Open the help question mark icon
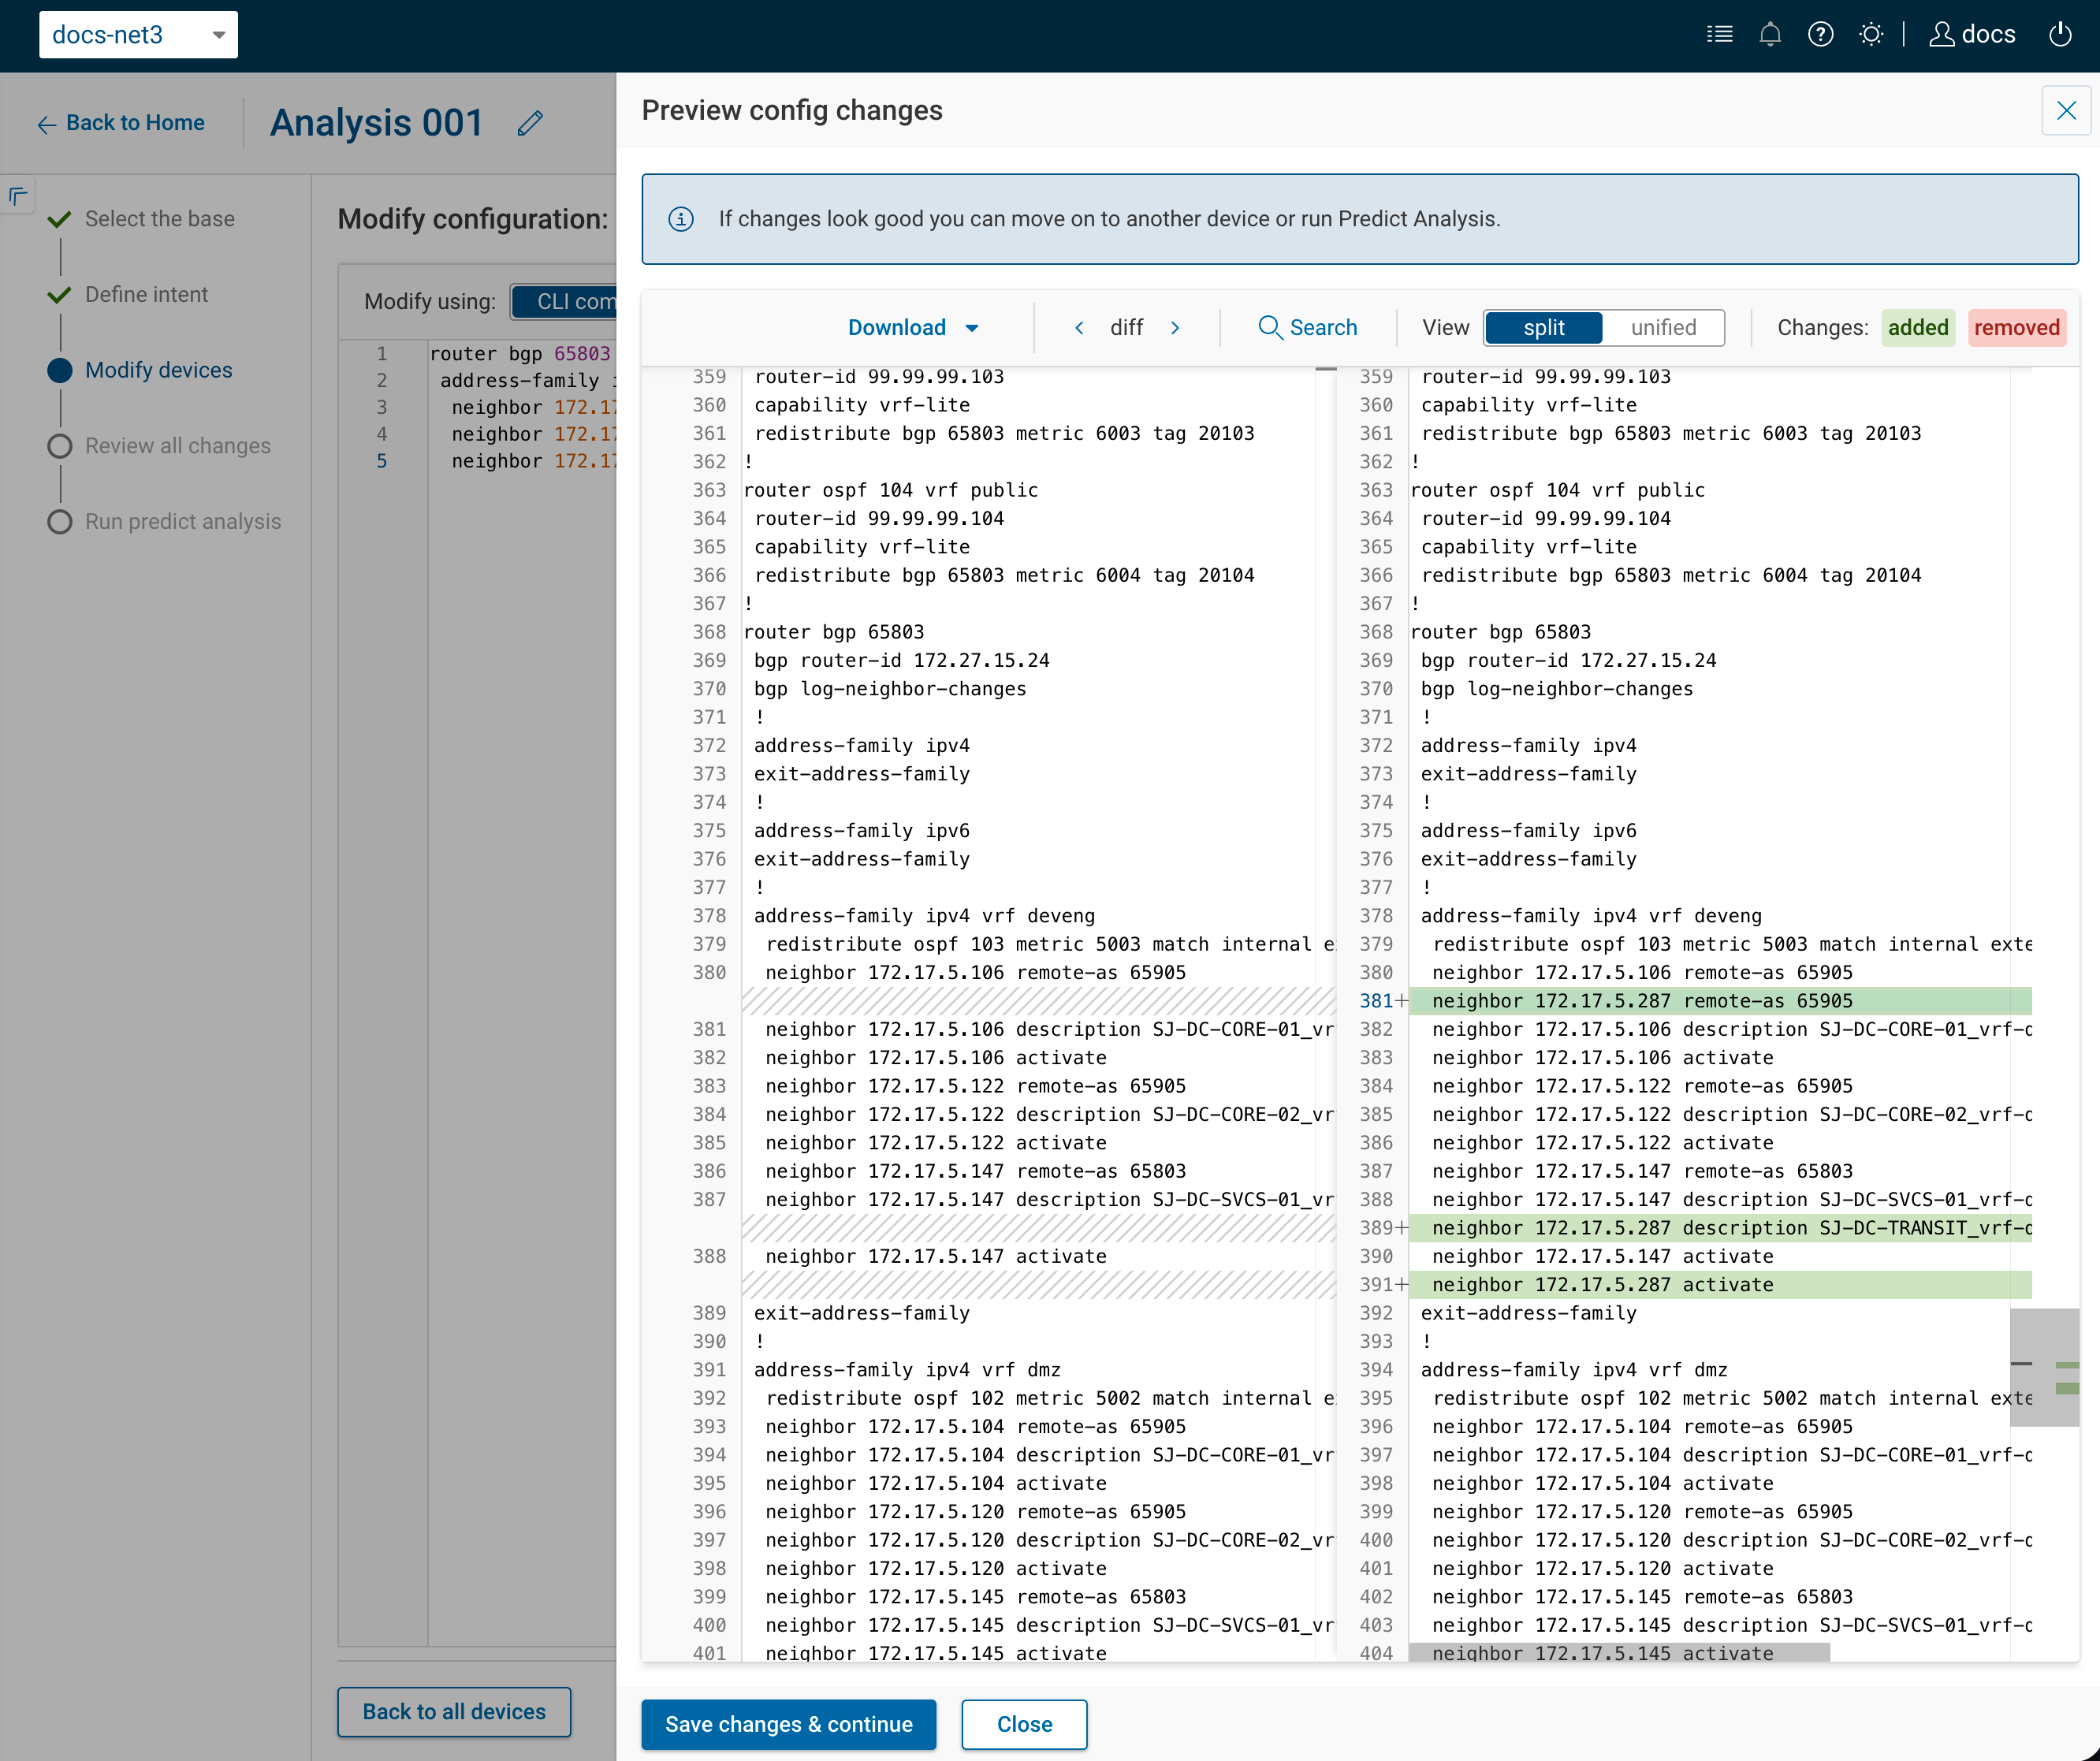This screenshot has height=1761, width=2100. (1820, 35)
